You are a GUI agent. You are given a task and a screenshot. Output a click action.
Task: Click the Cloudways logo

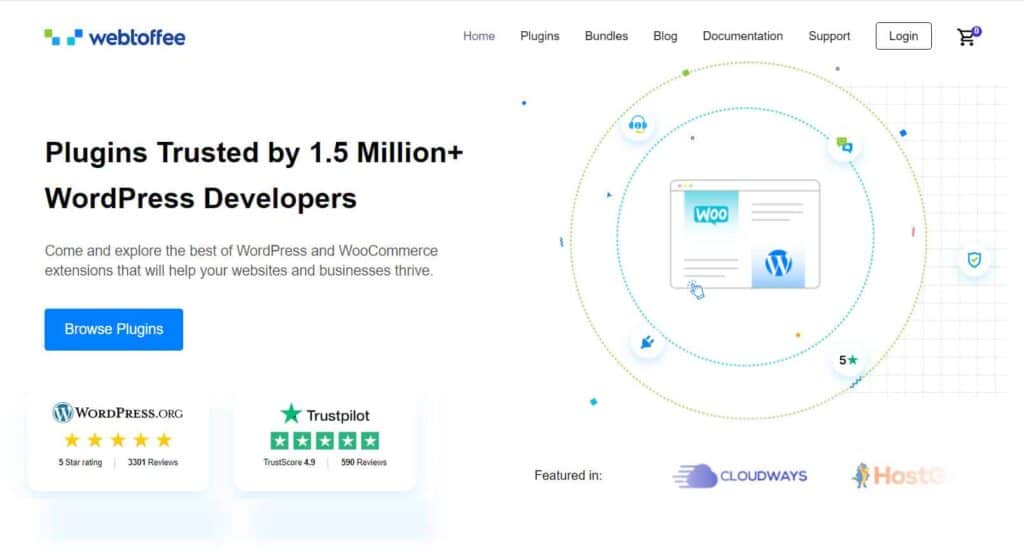click(x=739, y=476)
